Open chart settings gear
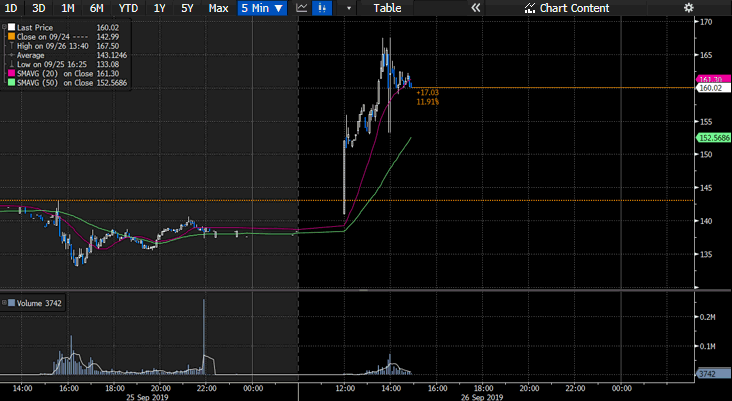732x401 pixels. 689,8
